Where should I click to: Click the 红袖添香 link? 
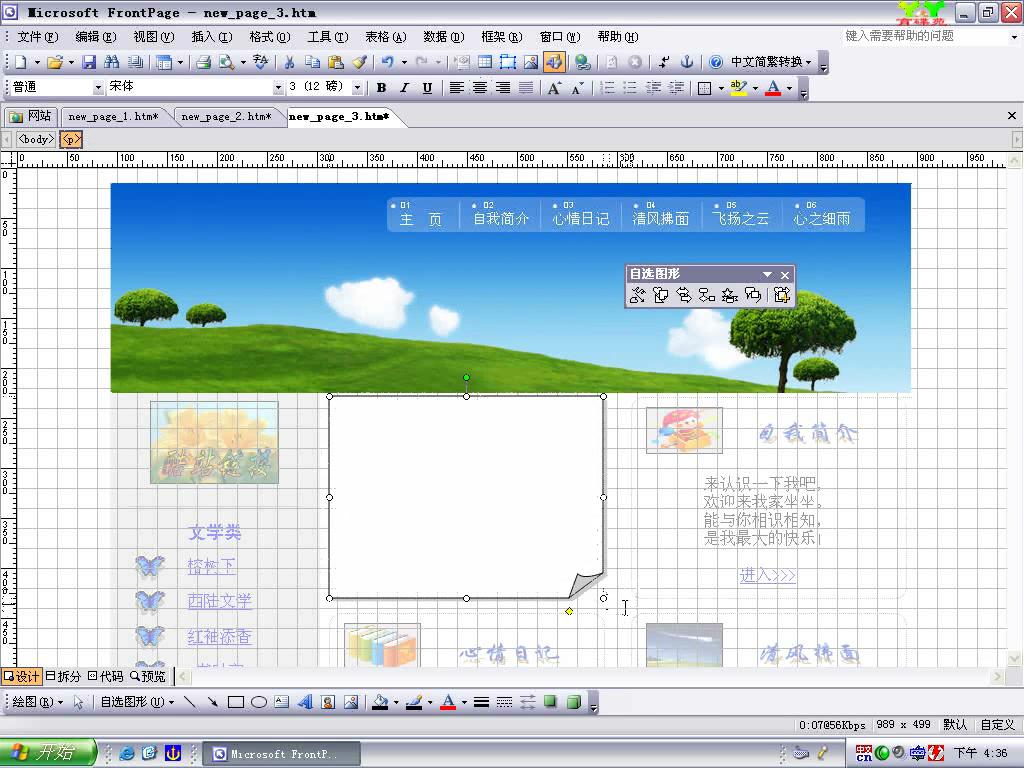(219, 637)
